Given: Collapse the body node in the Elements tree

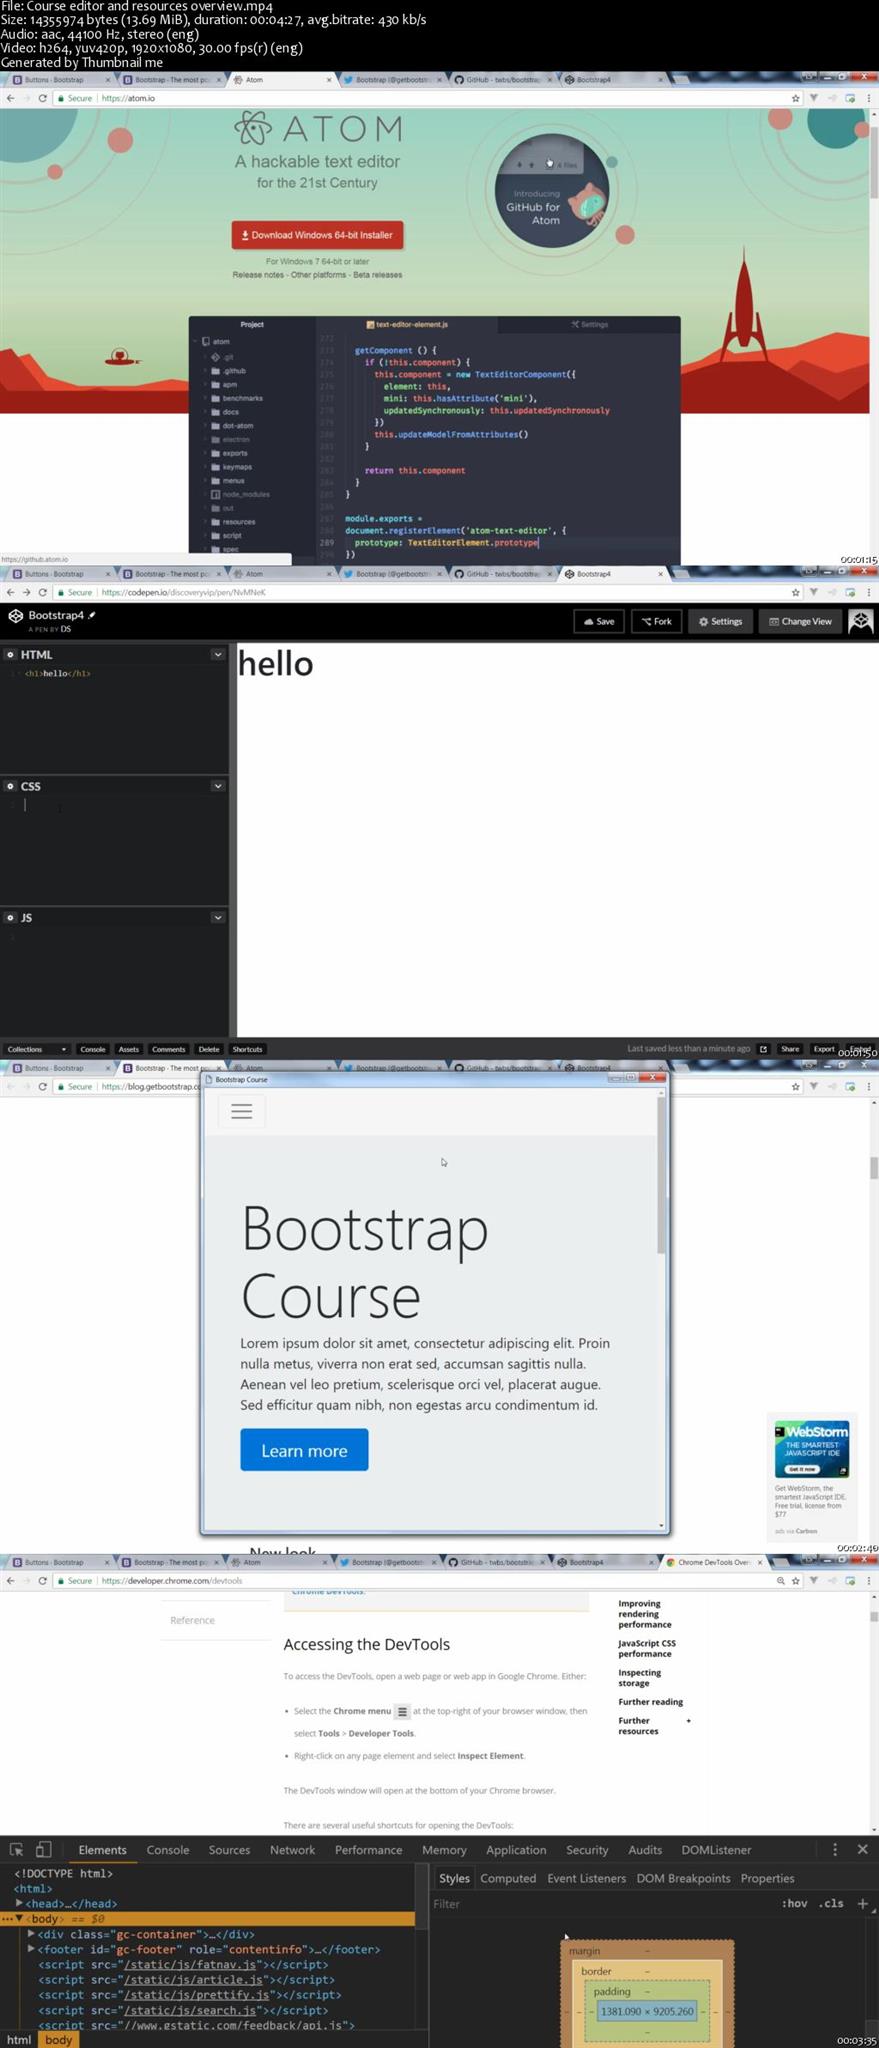Looking at the screenshot, I should pos(19,1918).
